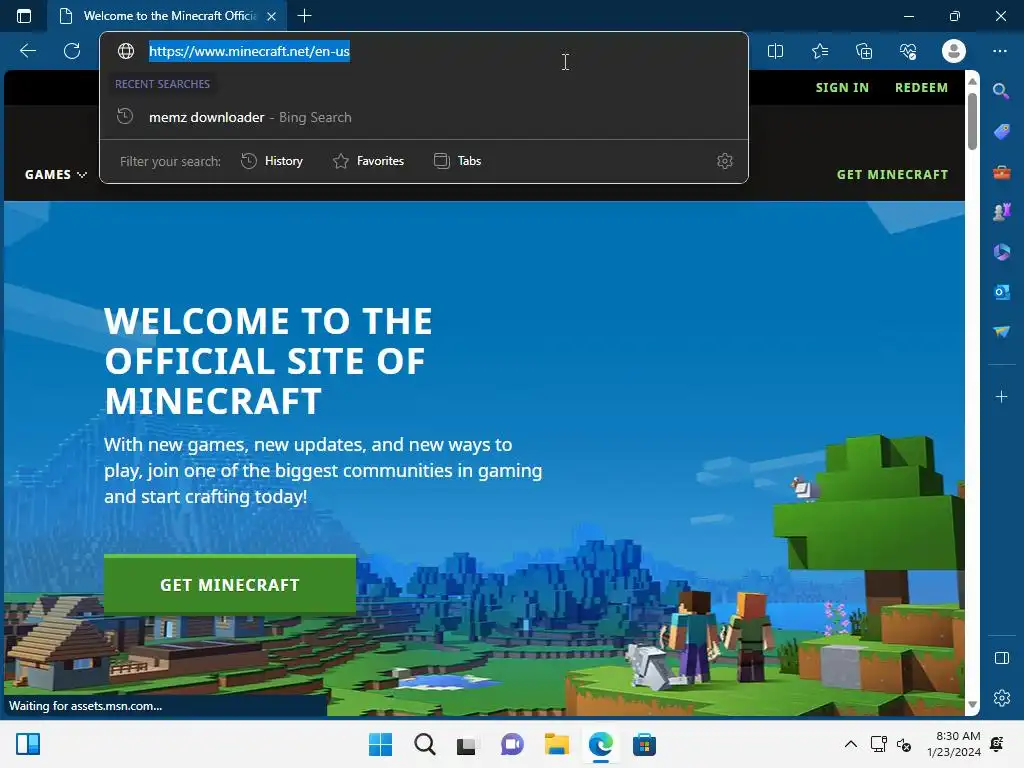Click the Microsoft Edge taskbar icon
This screenshot has height=768, width=1024.
pyautogui.click(x=600, y=744)
